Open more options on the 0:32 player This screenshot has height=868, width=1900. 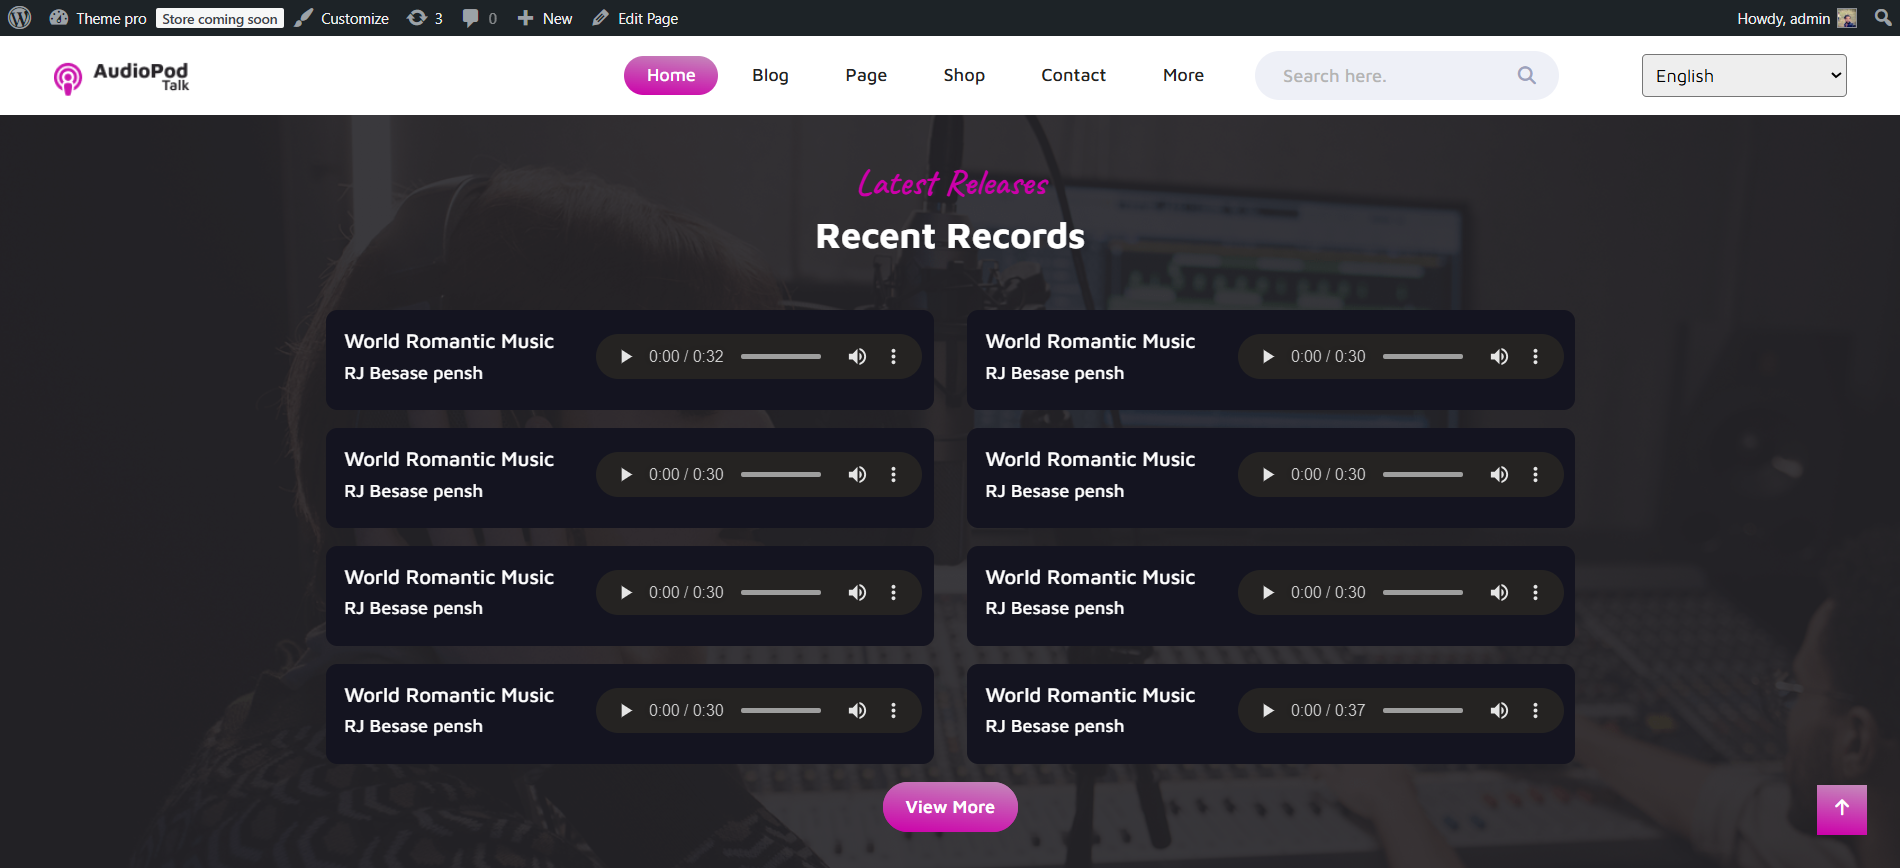tap(894, 357)
